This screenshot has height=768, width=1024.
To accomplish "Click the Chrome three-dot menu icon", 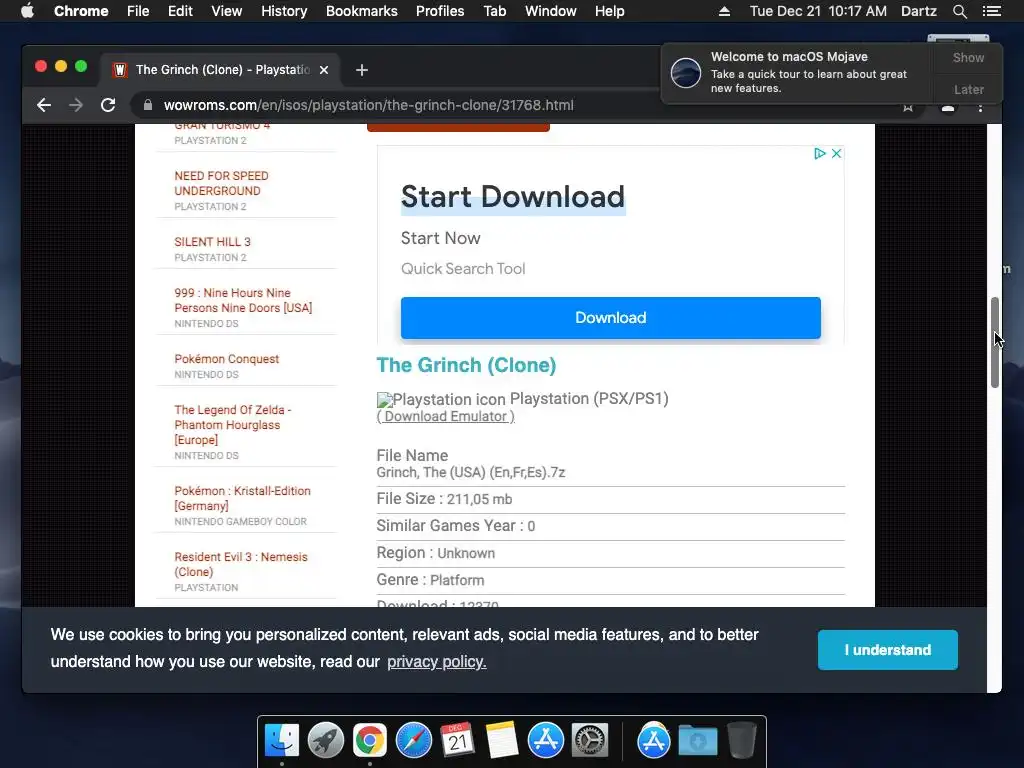I will [x=980, y=108].
